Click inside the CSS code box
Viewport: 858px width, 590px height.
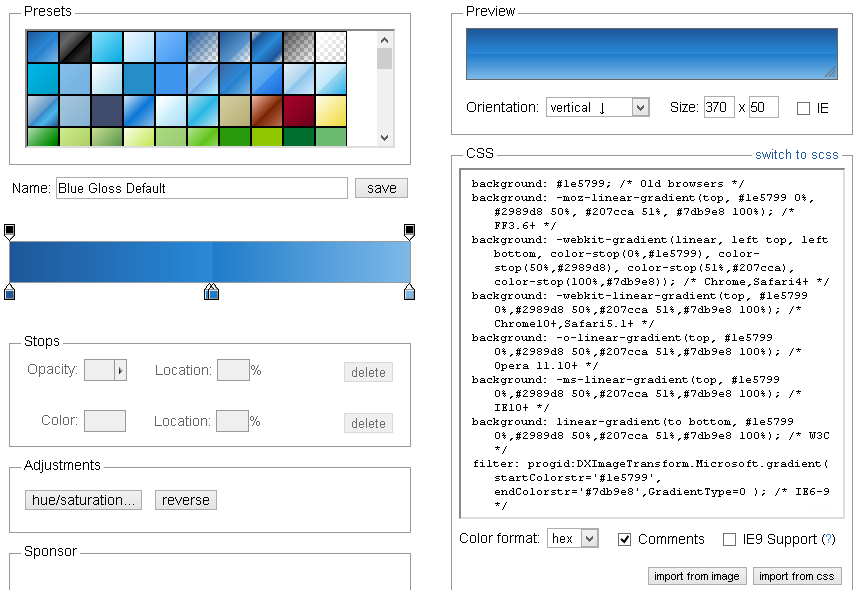[x=652, y=344]
